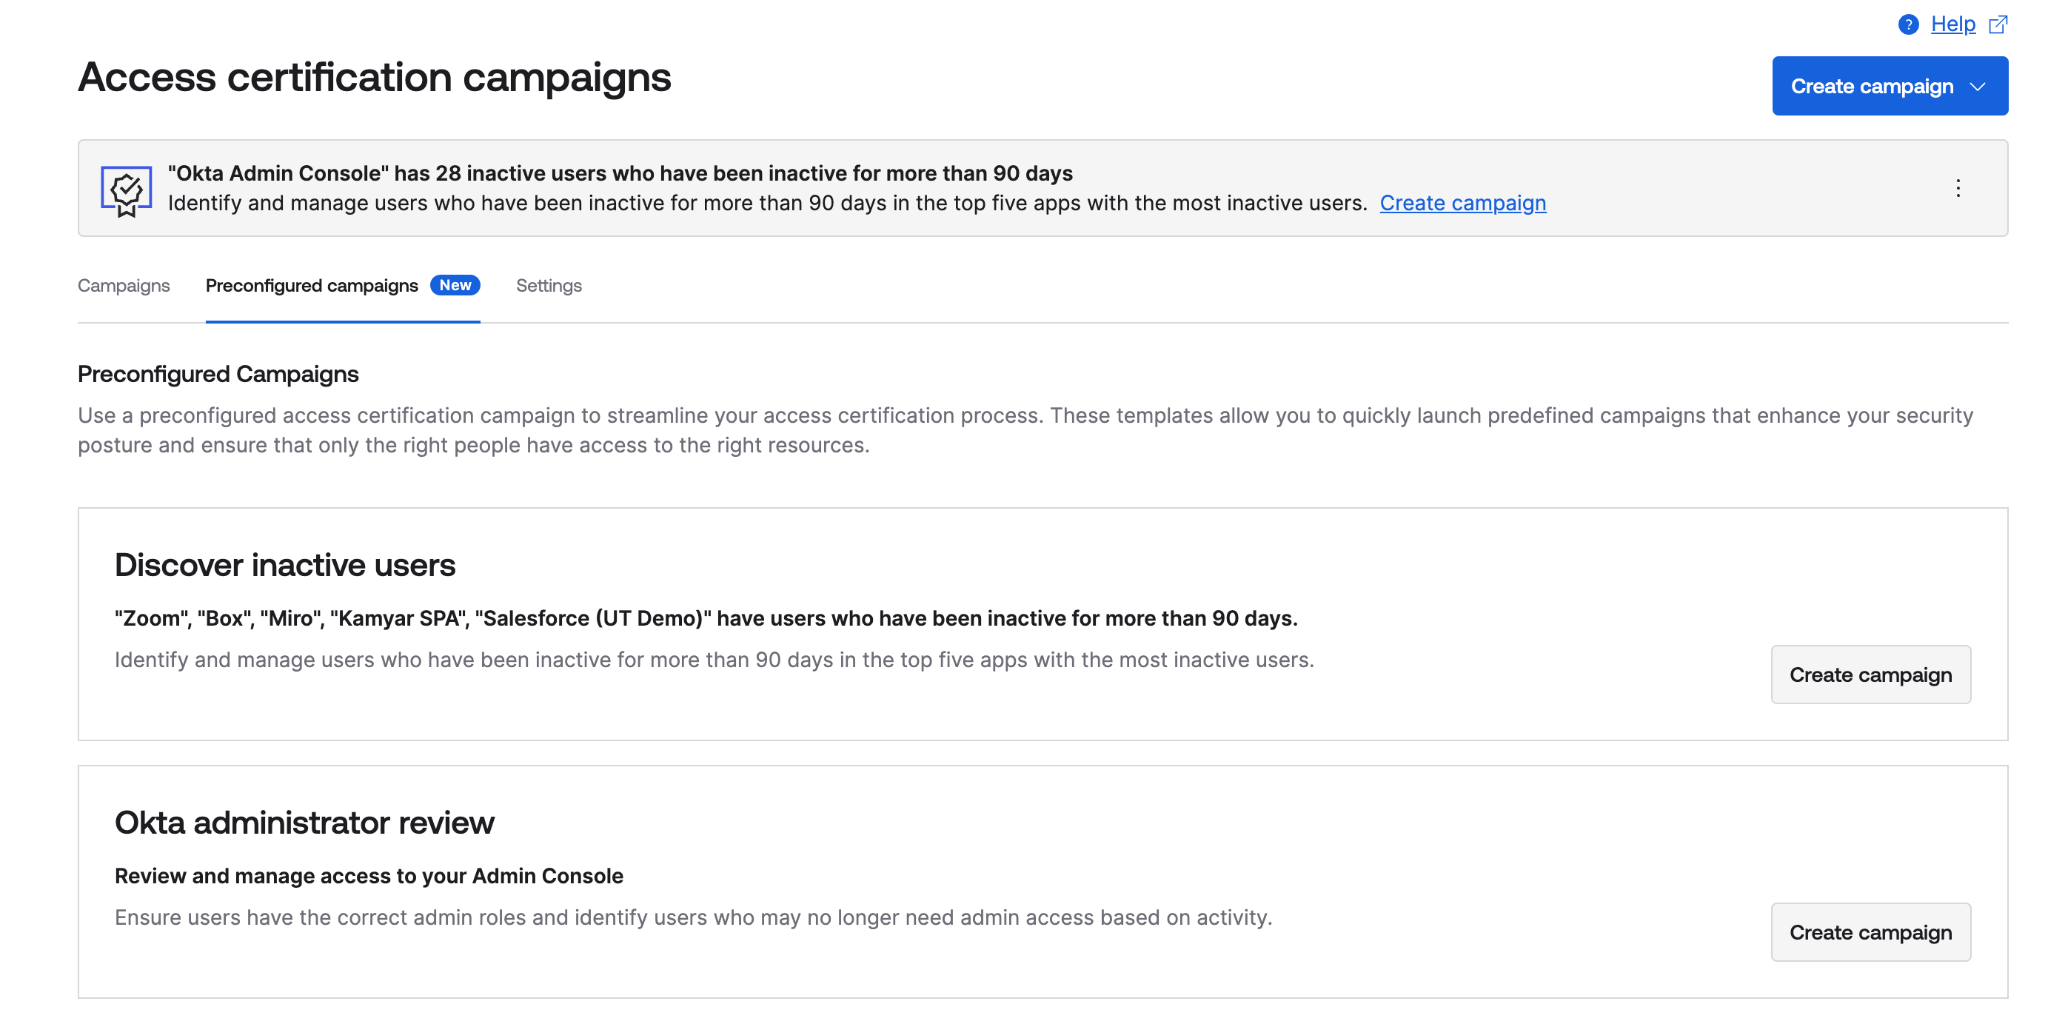
Task: Click the Okta administrator review card title
Action: [x=304, y=823]
